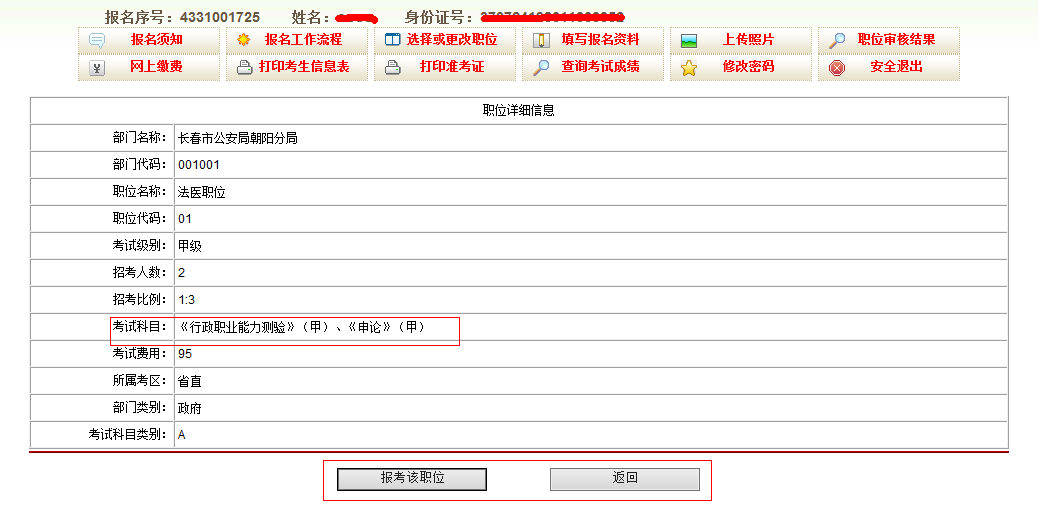Click the magnifier icon beside 查询考试成绩

(x=541, y=68)
